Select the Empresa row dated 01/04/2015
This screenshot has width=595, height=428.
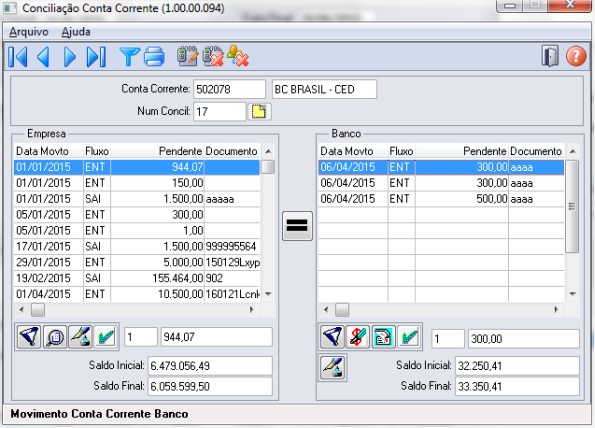coord(137,294)
